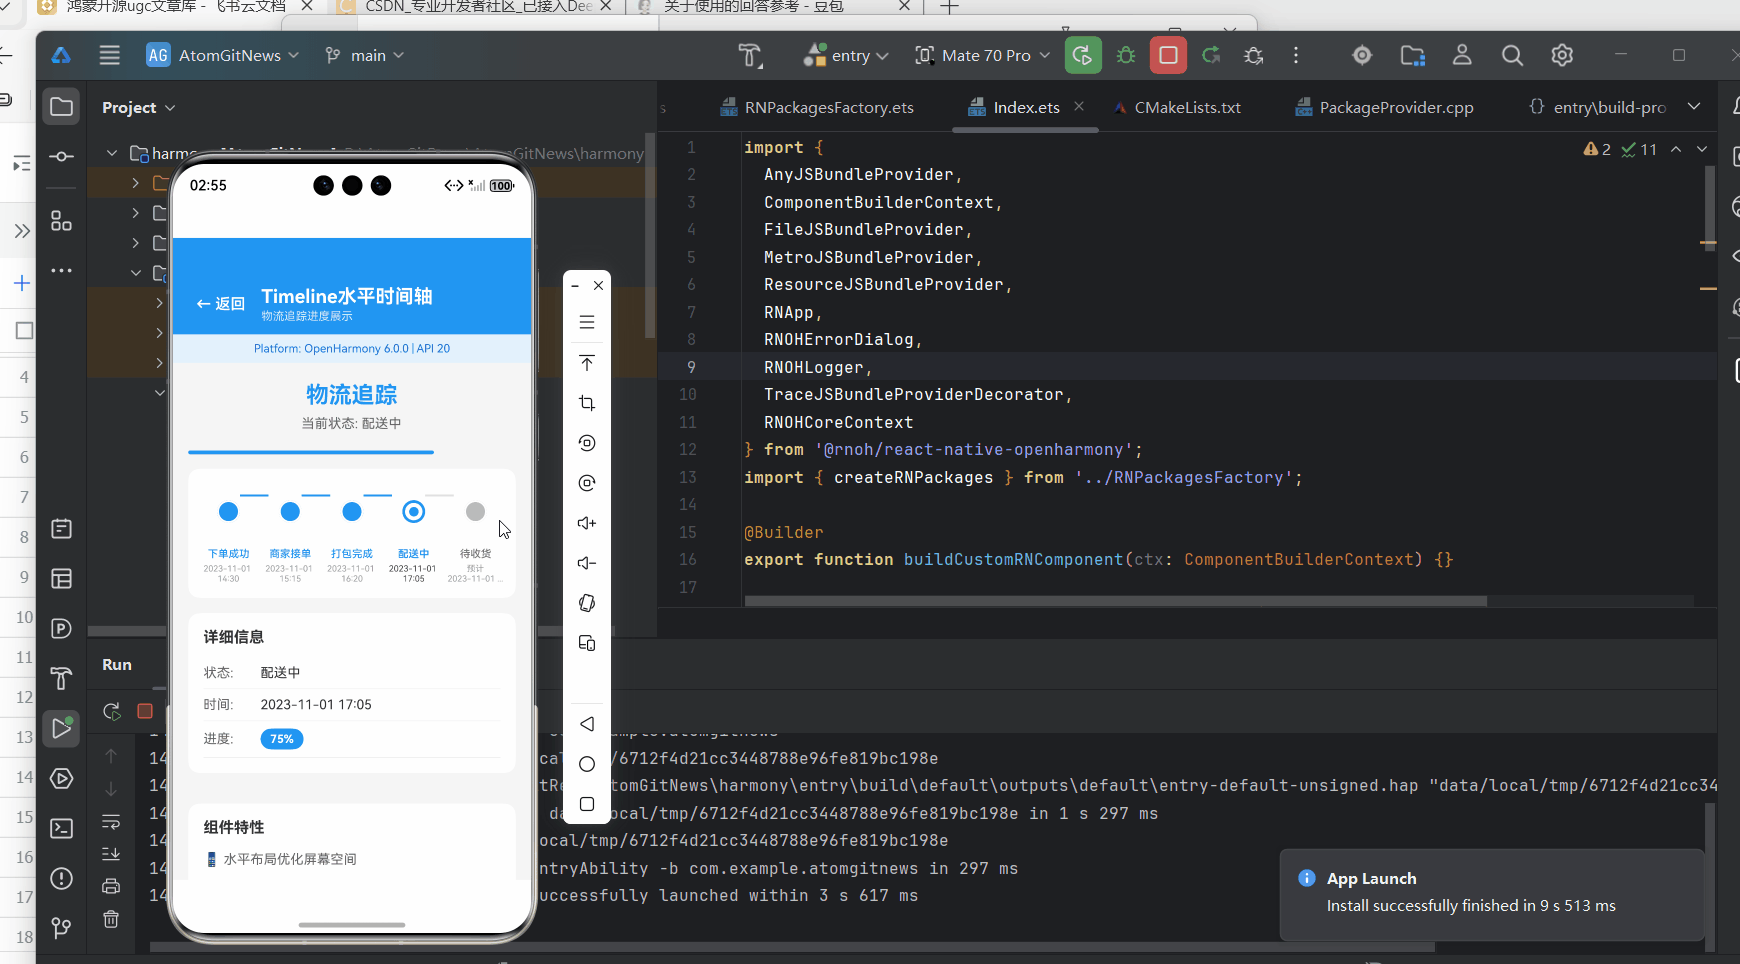Screen dimensions: 1740x964
Task: Click the emulator shake device icon
Action: (587, 603)
